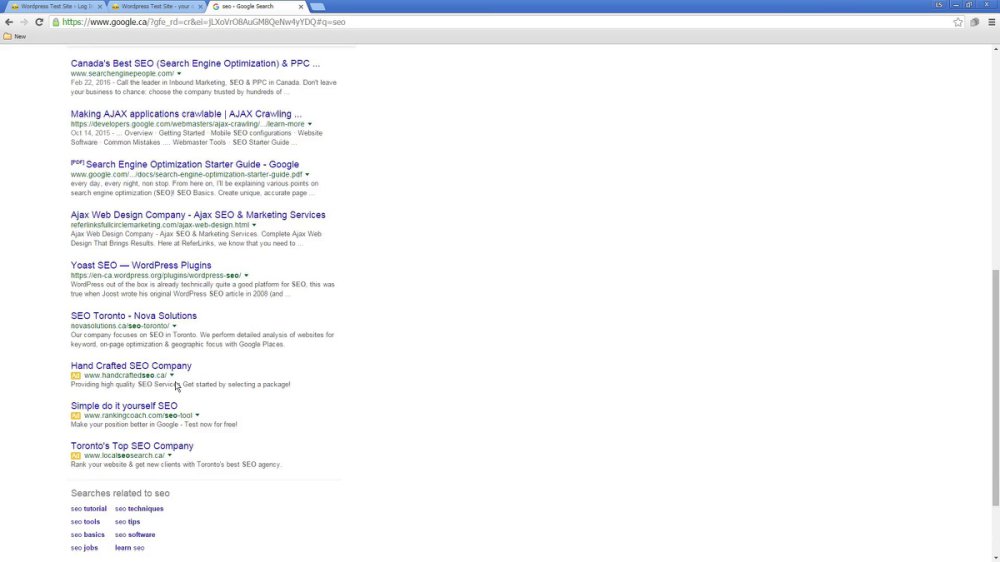1000x562 pixels.
Task: Open a new tab with the new tab button
Action: pyautogui.click(x=318, y=6)
